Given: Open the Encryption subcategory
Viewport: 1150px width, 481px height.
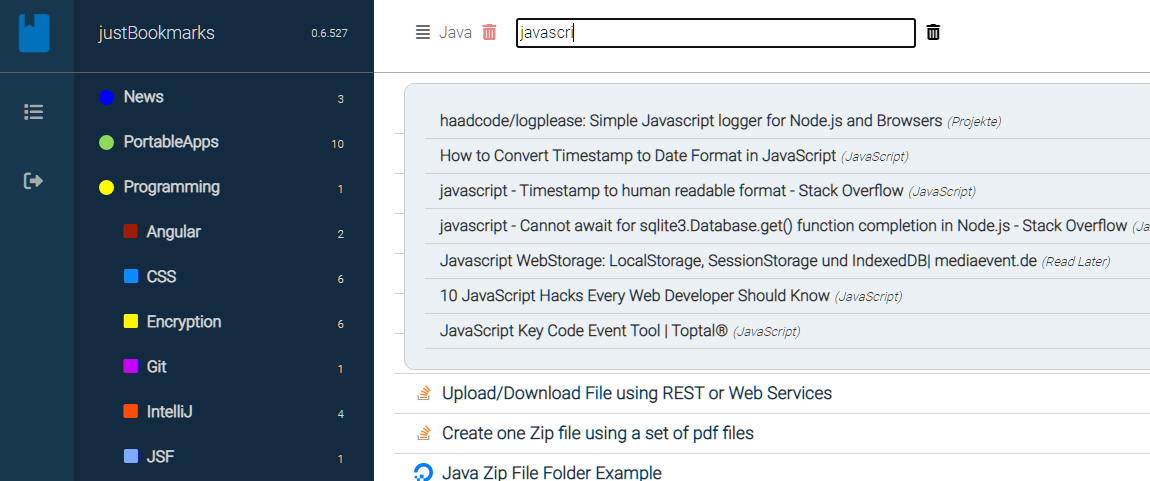Looking at the screenshot, I should [183, 322].
